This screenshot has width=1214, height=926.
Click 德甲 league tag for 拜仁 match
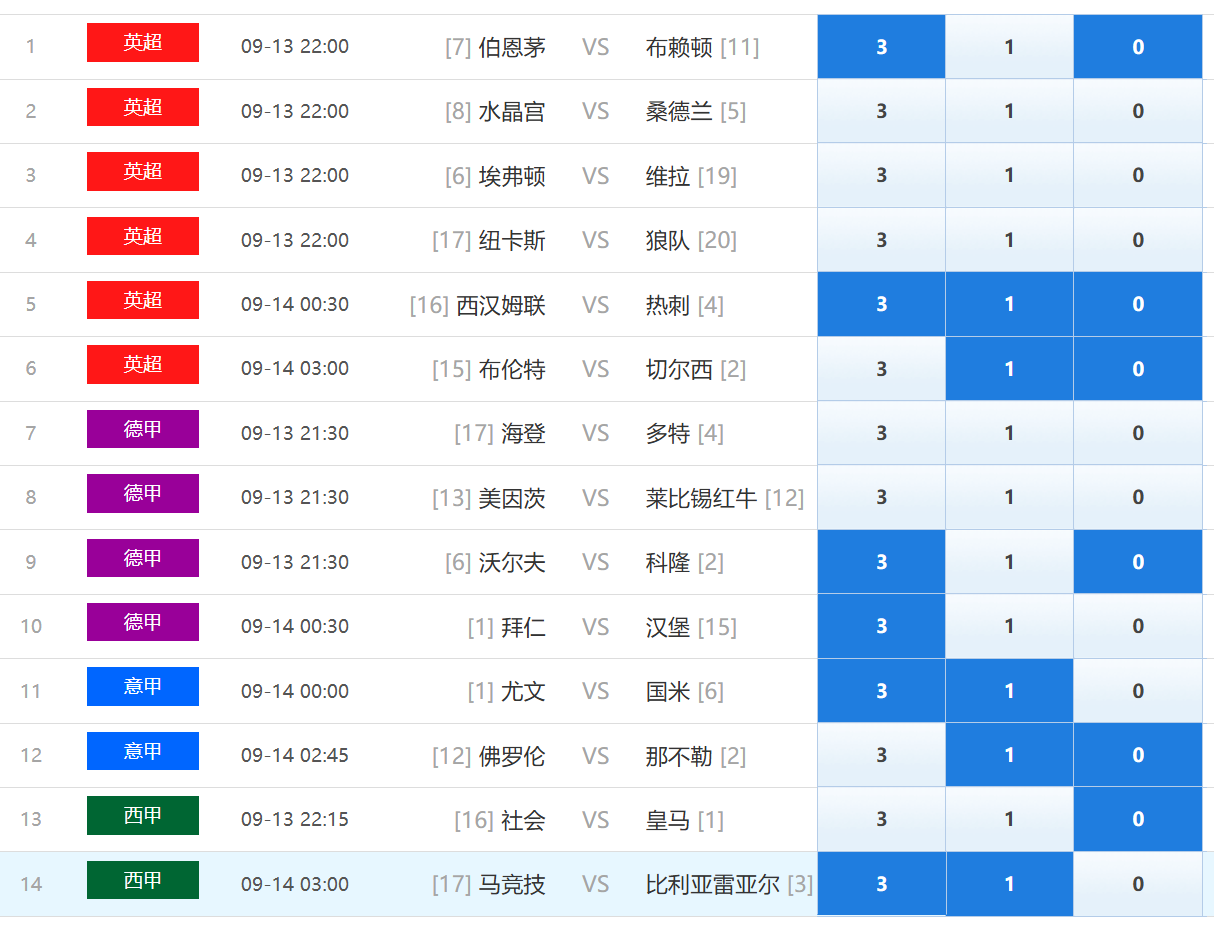[143, 622]
